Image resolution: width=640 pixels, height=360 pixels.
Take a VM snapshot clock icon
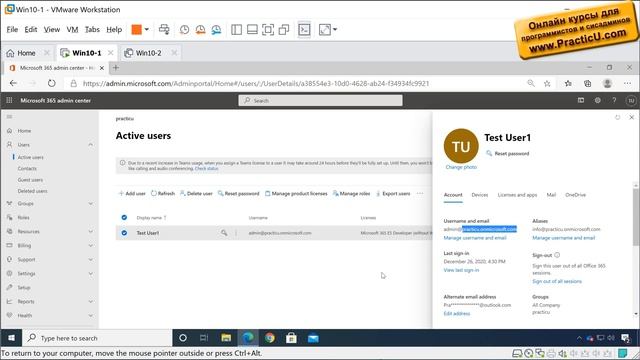(x=184, y=29)
